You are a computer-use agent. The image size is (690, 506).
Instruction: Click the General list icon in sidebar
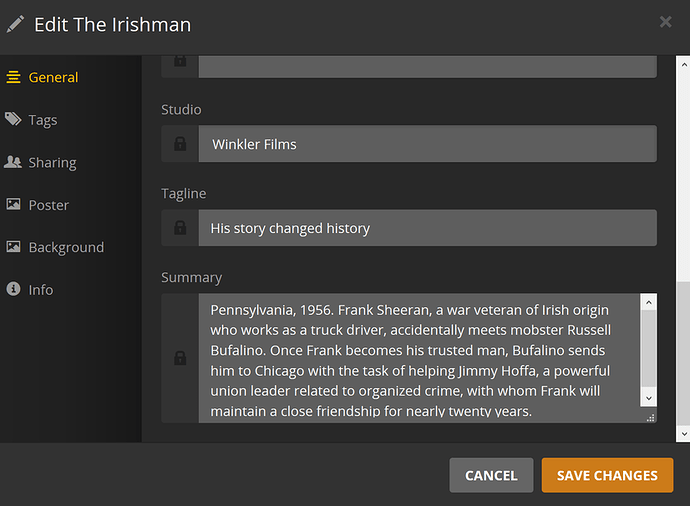(x=13, y=77)
